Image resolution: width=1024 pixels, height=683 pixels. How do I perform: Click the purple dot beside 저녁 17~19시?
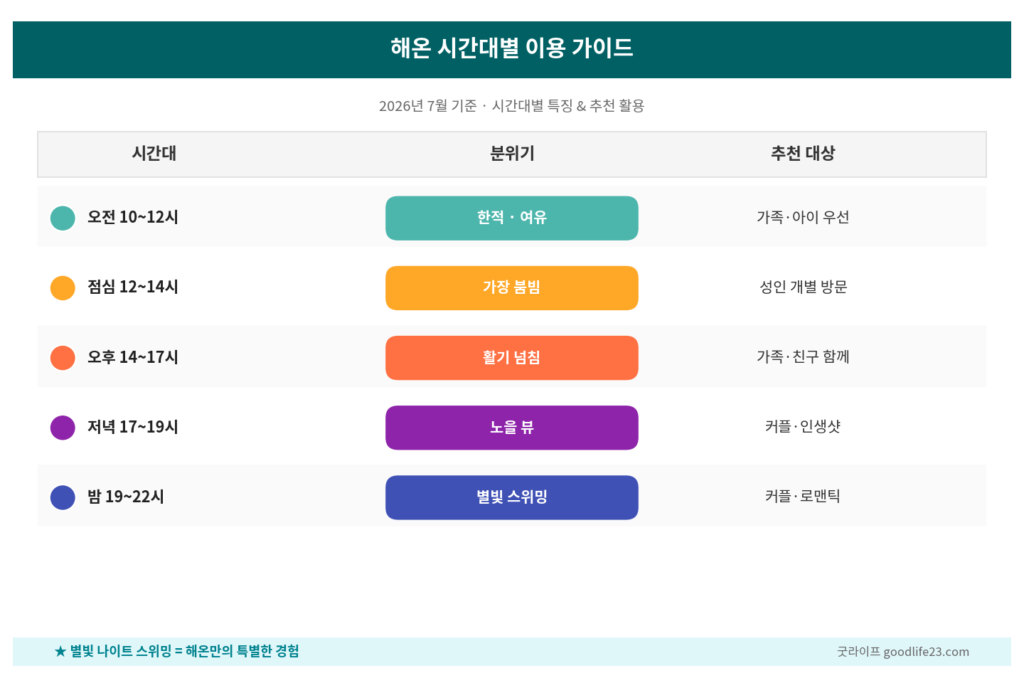[x=63, y=428]
